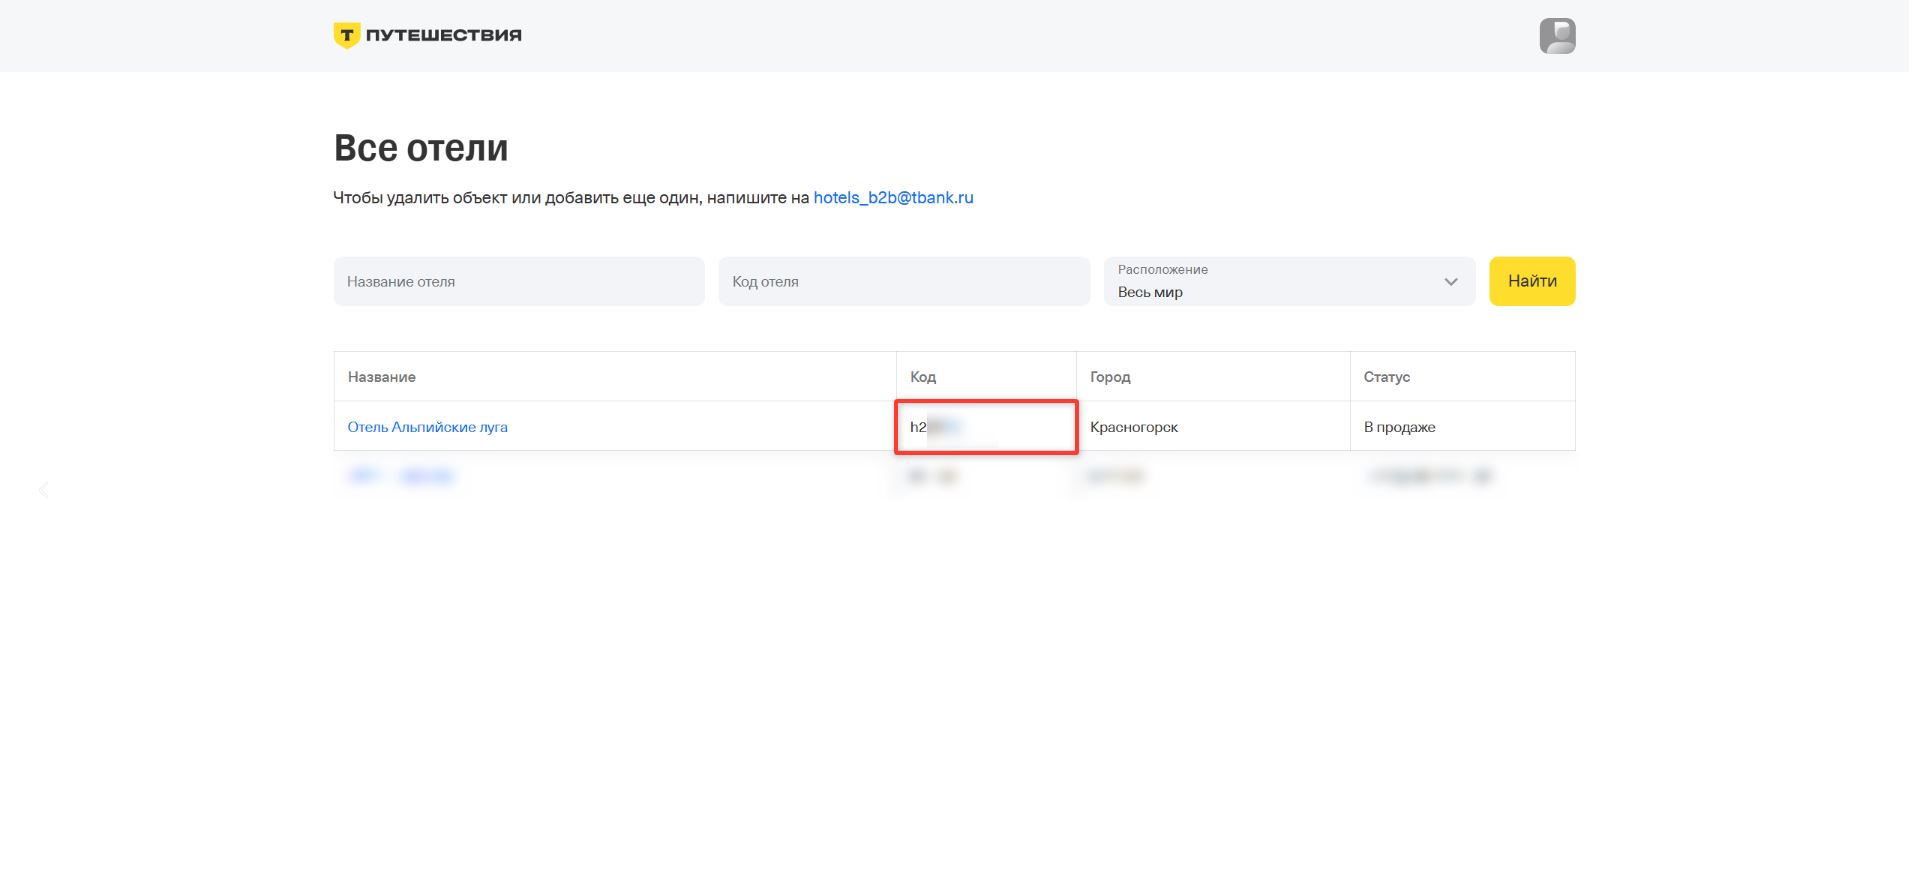Expand location list via chevron arrow
Image resolution: width=1920 pixels, height=888 pixels.
tap(1451, 282)
